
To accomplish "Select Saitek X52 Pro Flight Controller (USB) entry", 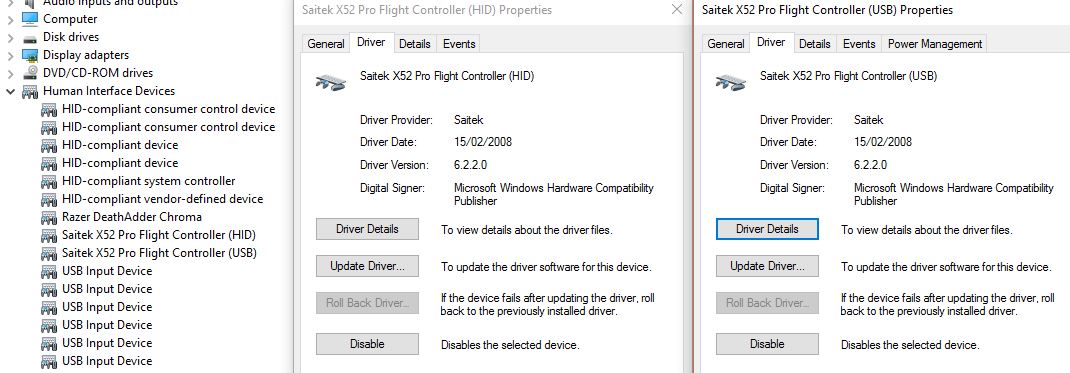I will [x=159, y=253].
